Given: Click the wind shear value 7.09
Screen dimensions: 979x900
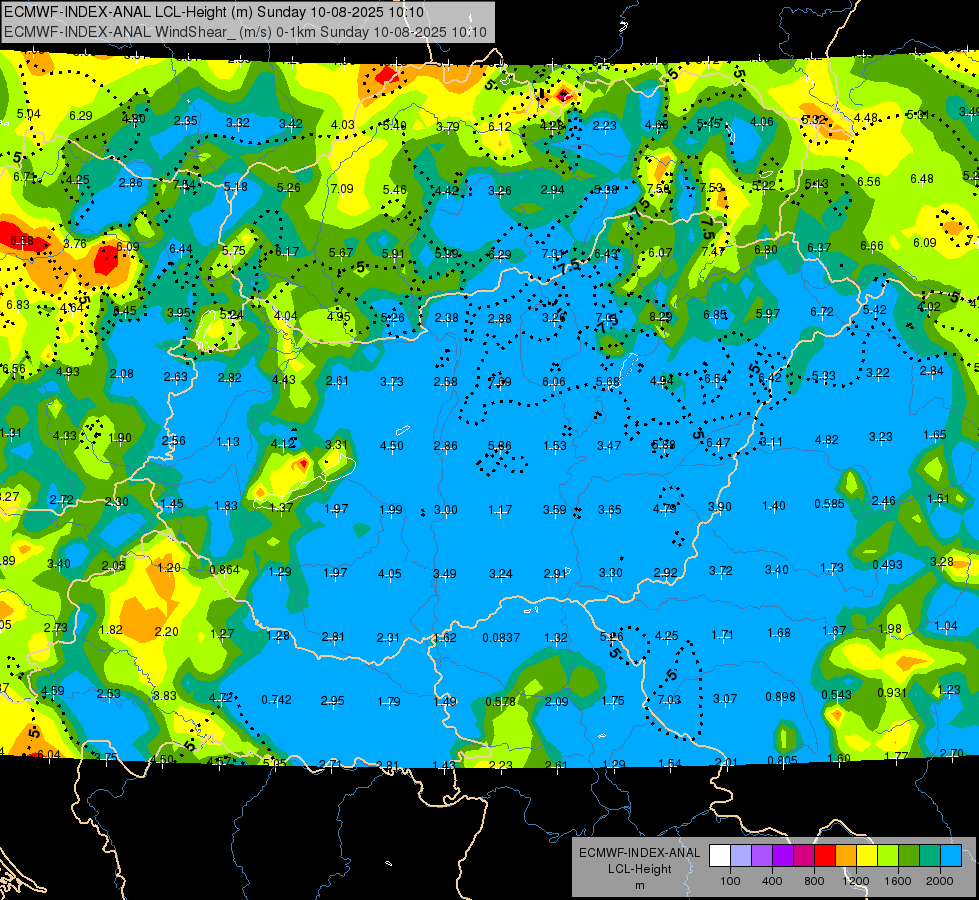Looking at the screenshot, I should pyautogui.click(x=342, y=188).
